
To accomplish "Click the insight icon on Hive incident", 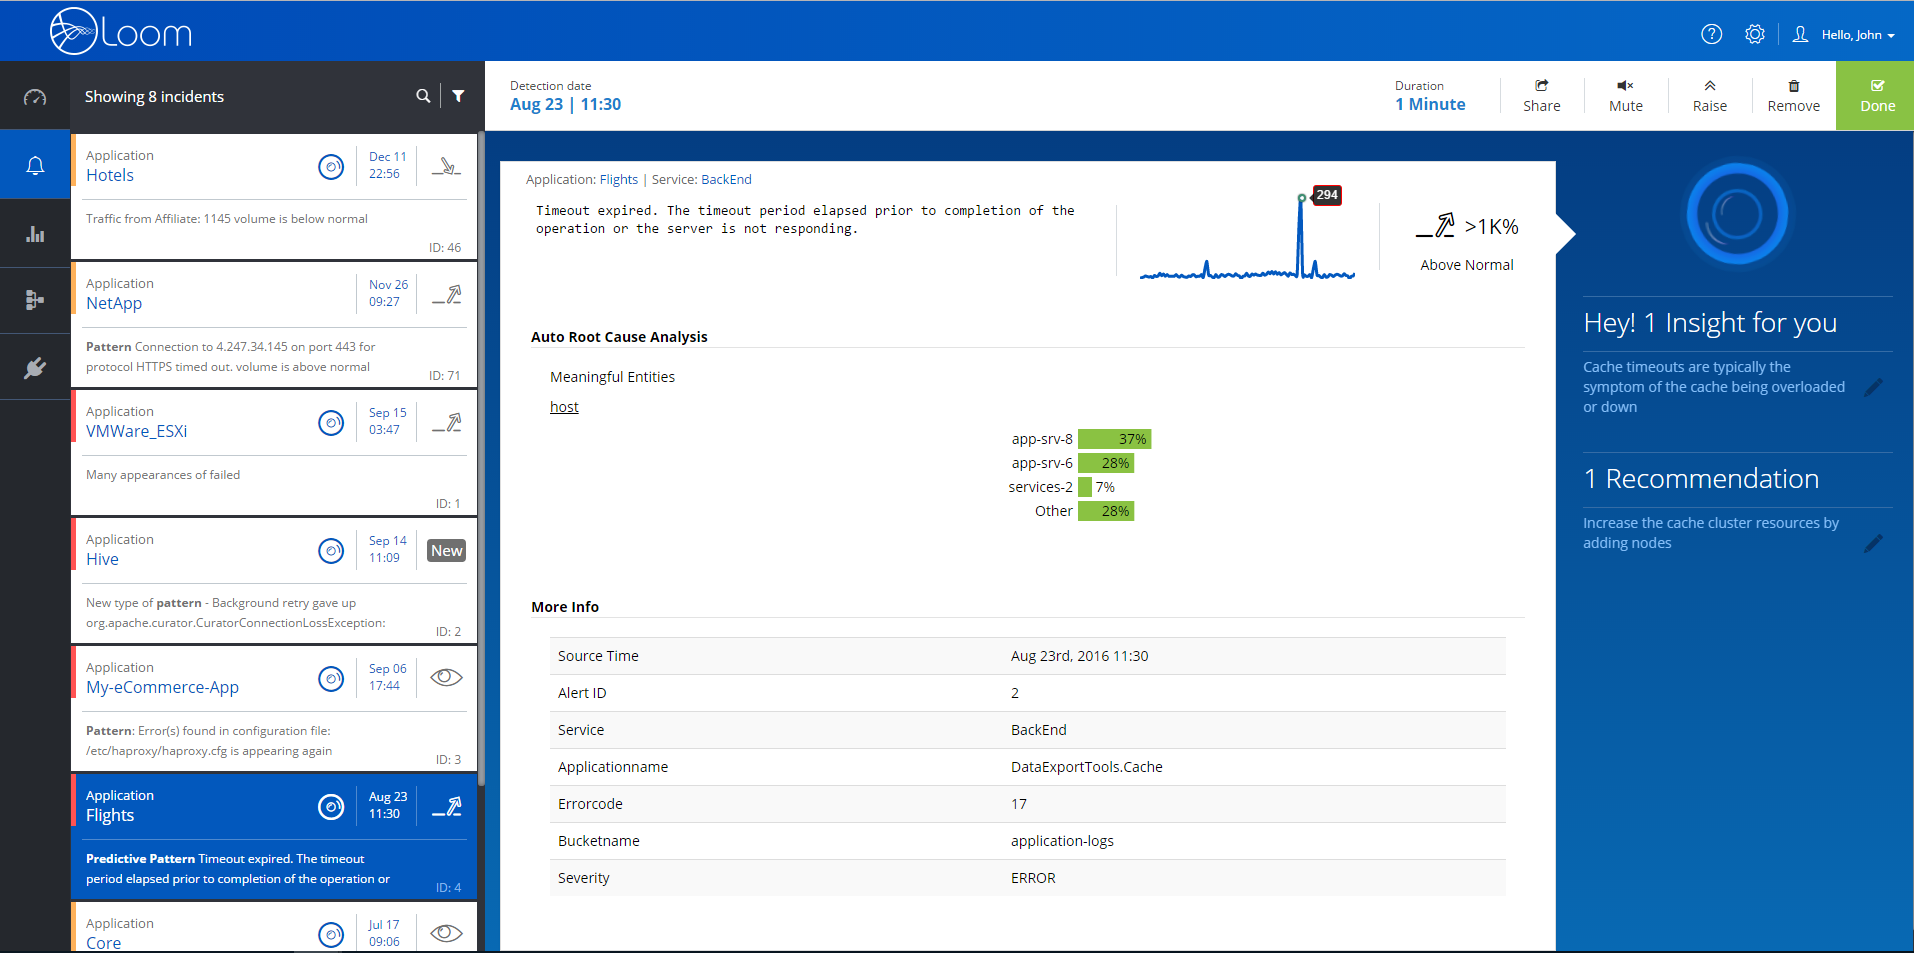I will 331,551.
